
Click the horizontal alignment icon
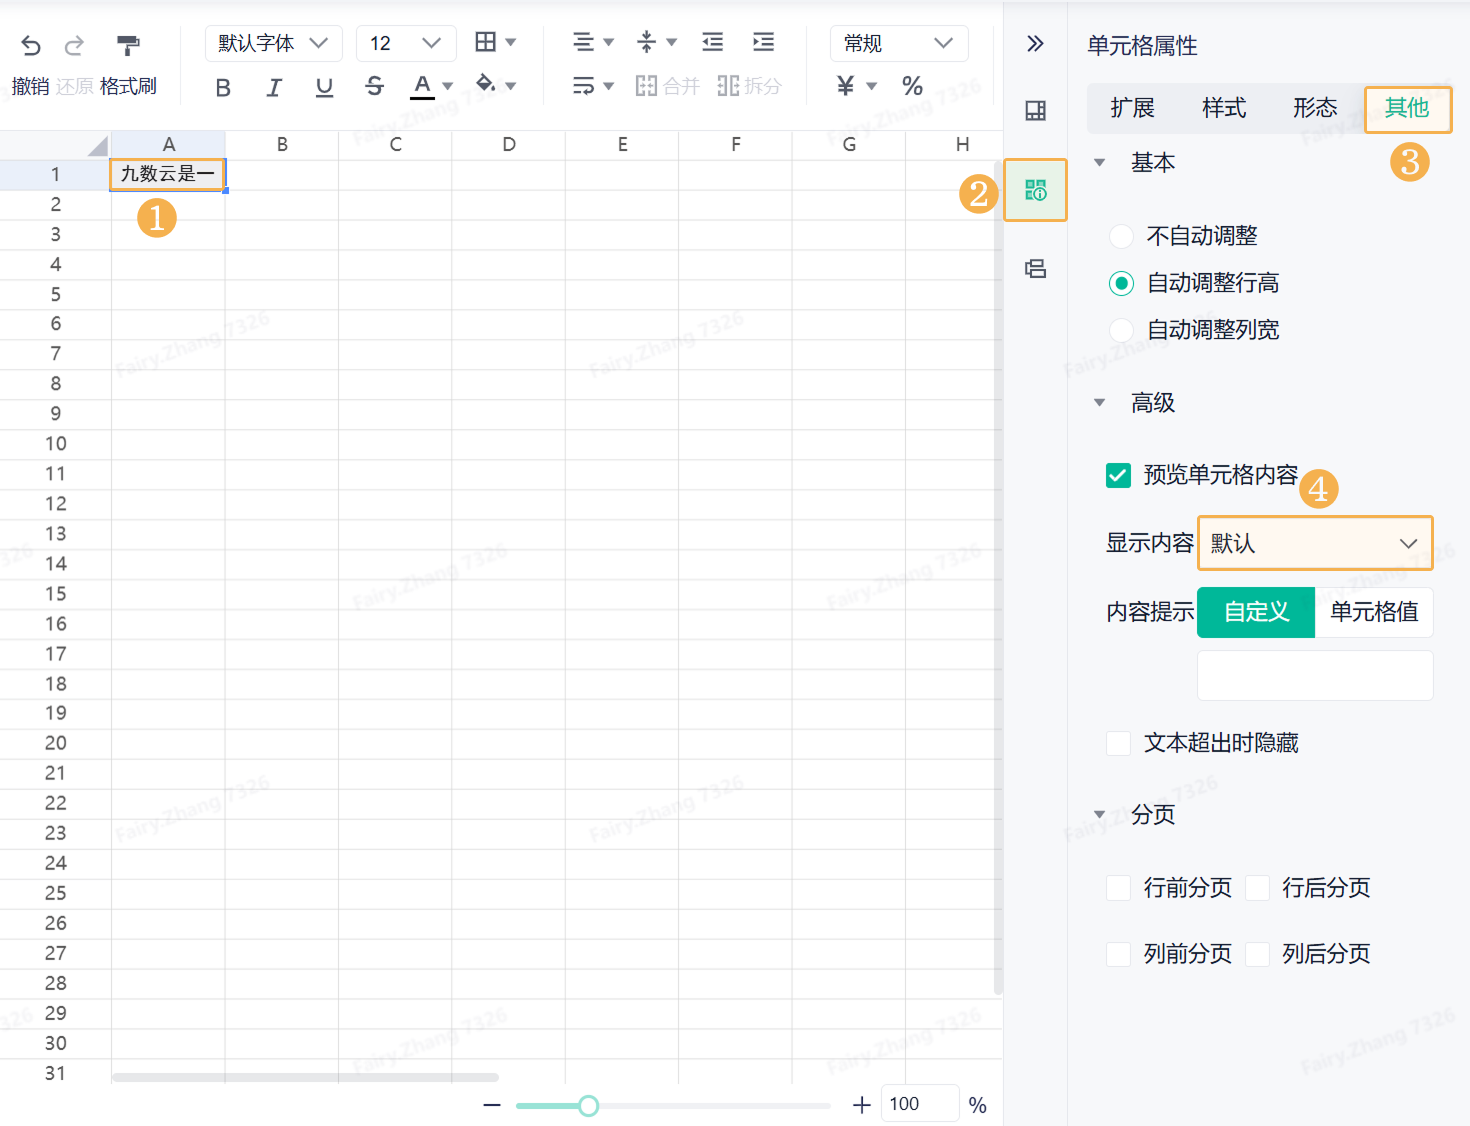[x=583, y=42]
